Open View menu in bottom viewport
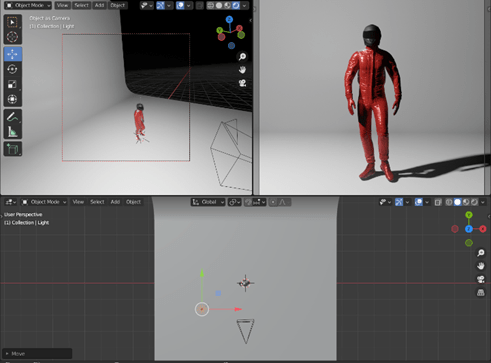 point(78,202)
